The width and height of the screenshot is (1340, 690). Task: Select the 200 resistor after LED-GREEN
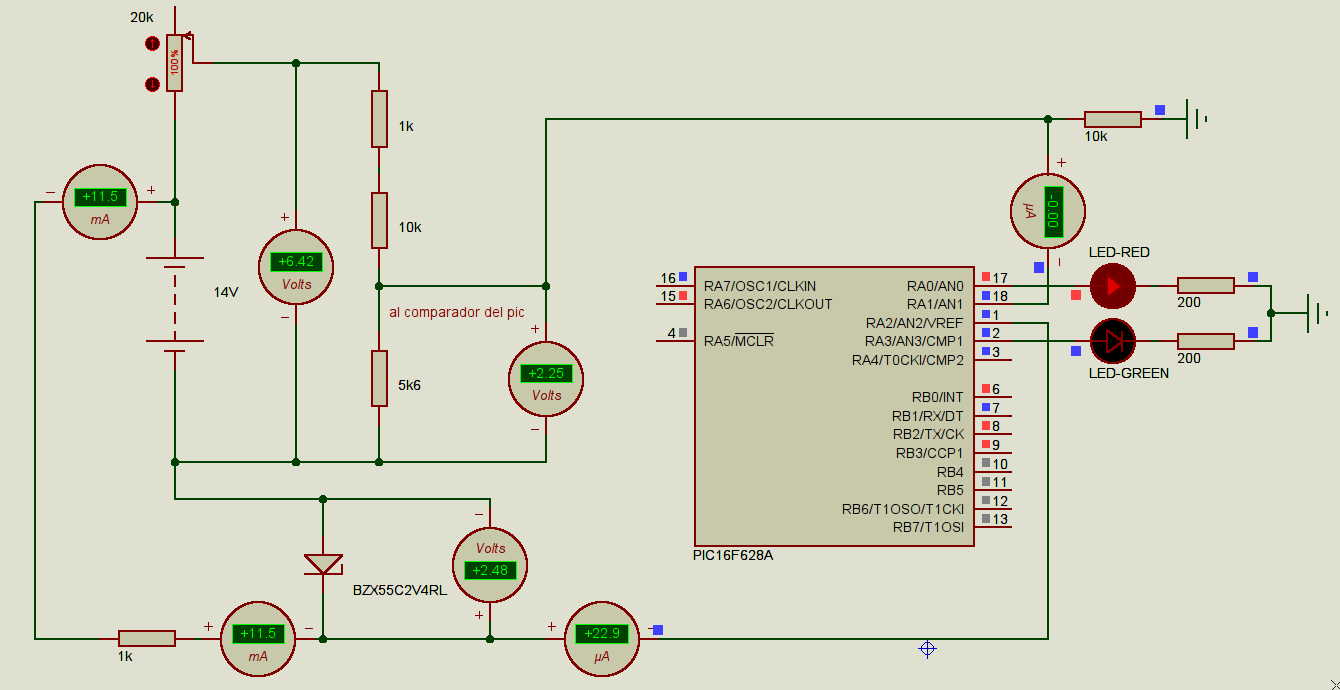(x=1205, y=341)
